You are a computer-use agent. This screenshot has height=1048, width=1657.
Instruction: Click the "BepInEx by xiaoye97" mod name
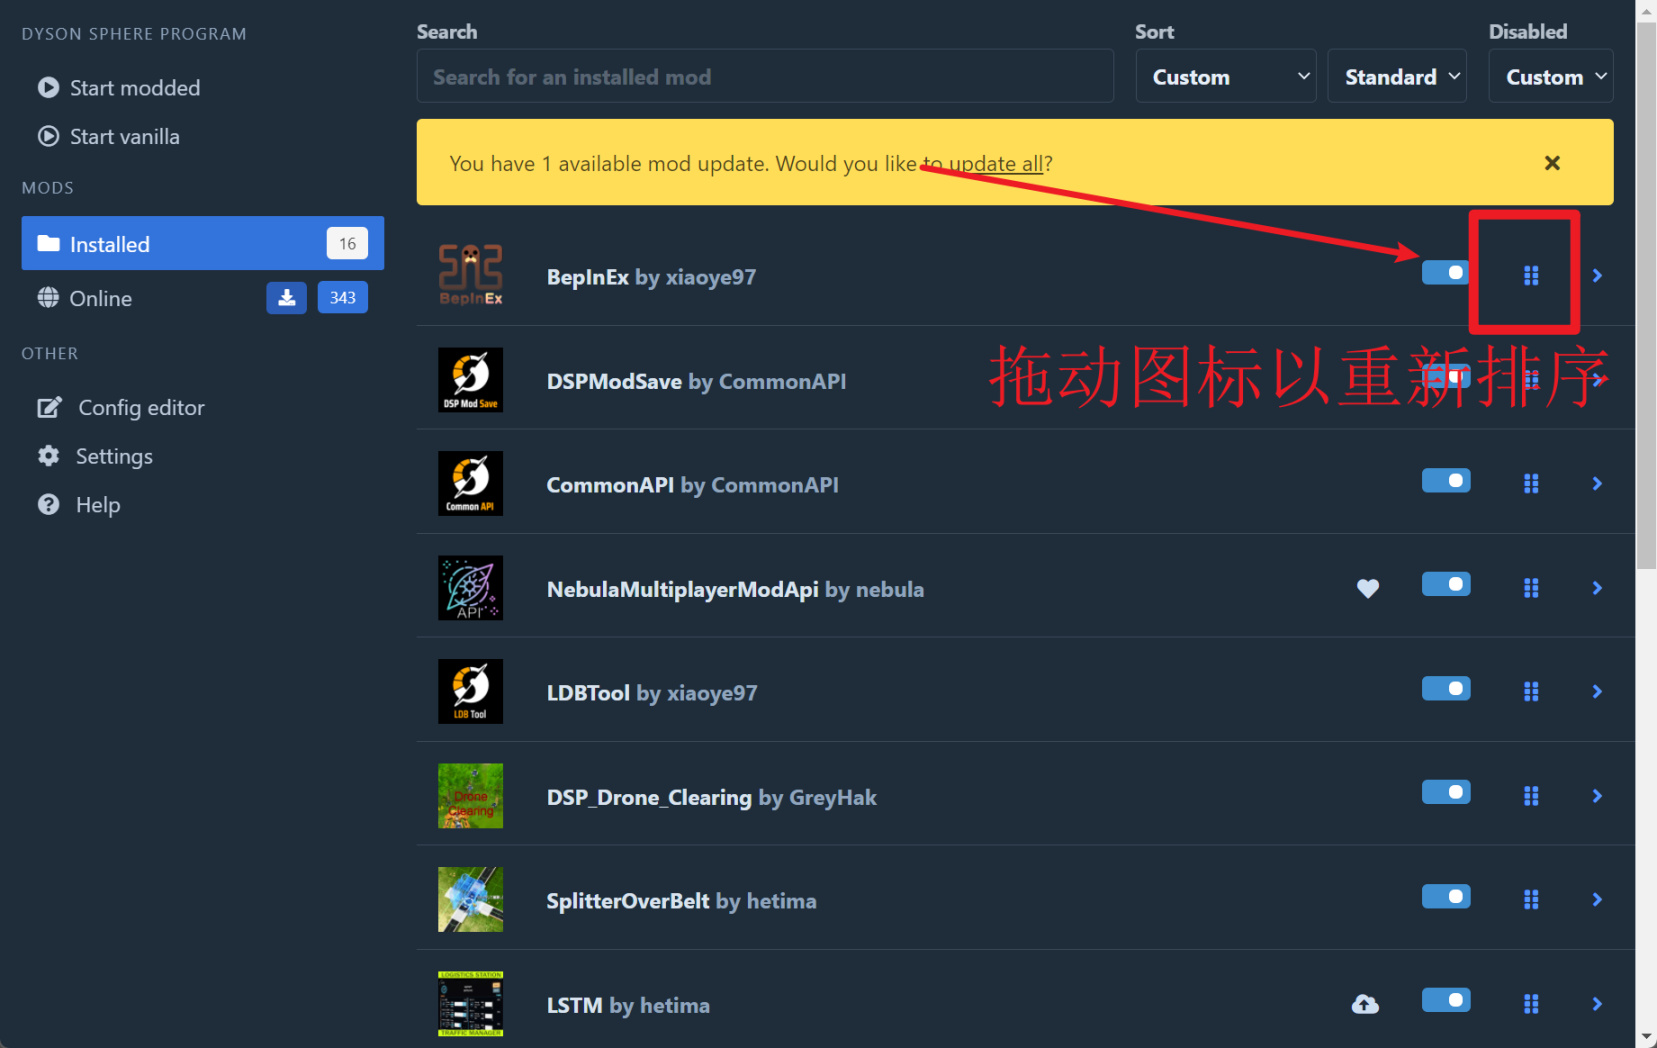tap(651, 277)
